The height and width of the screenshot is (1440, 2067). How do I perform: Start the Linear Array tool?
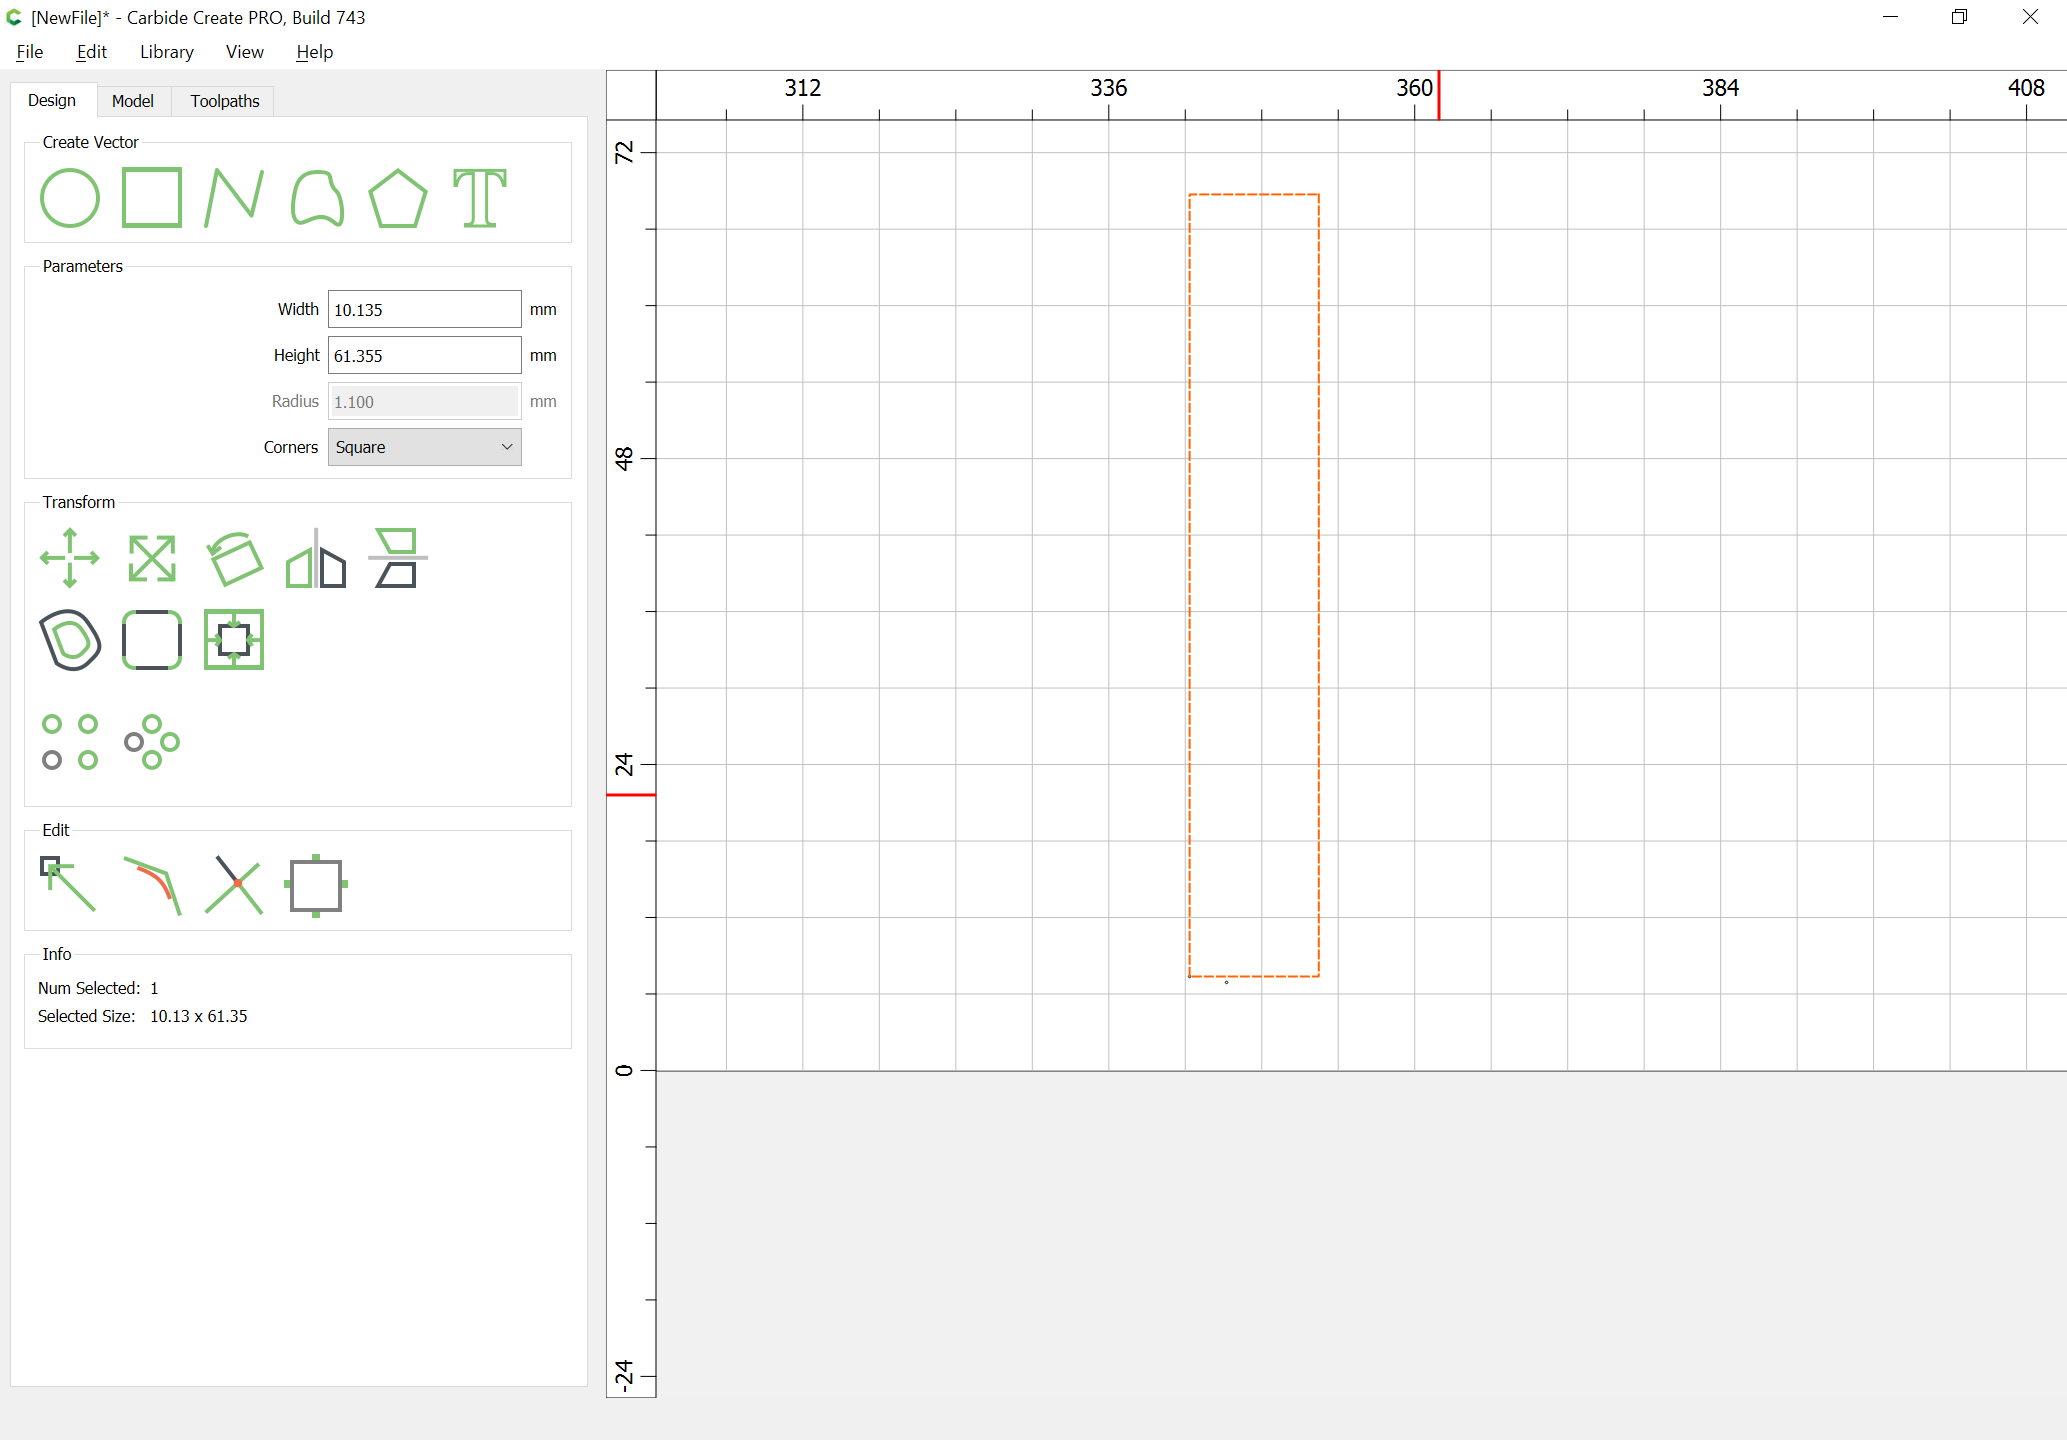pos(70,741)
